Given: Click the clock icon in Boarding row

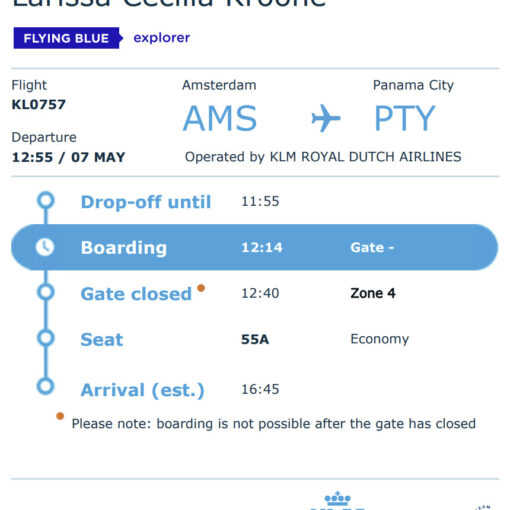Looking at the screenshot, I should (x=45, y=247).
